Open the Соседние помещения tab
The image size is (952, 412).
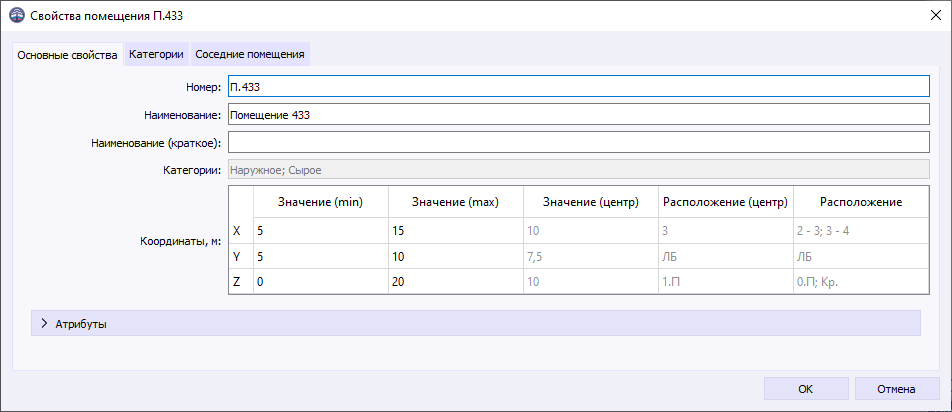(x=250, y=54)
